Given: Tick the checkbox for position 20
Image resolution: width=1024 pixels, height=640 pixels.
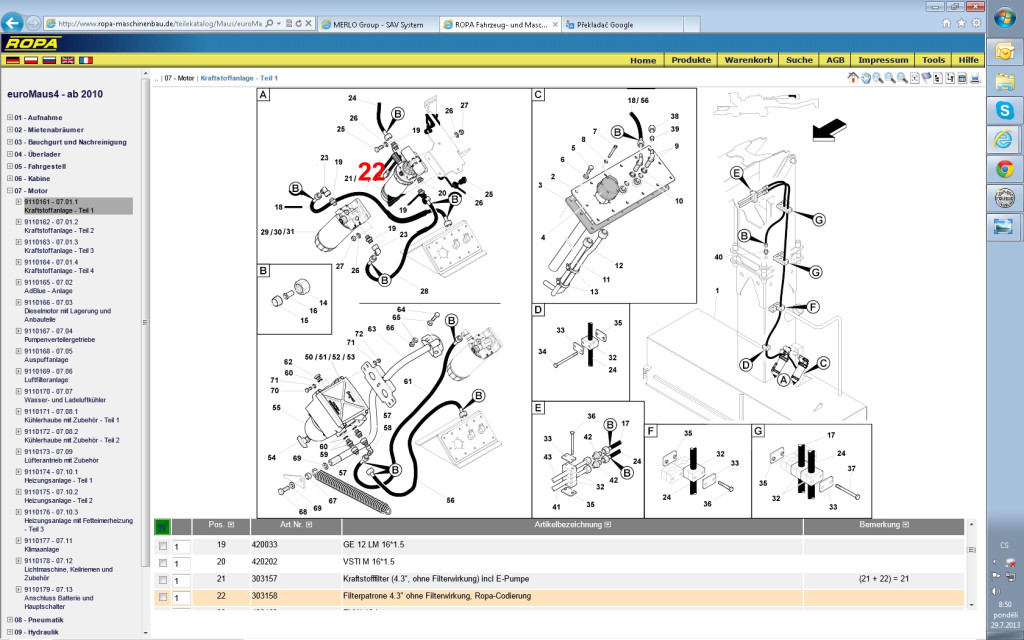Looking at the screenshot, I should [163, 562].
